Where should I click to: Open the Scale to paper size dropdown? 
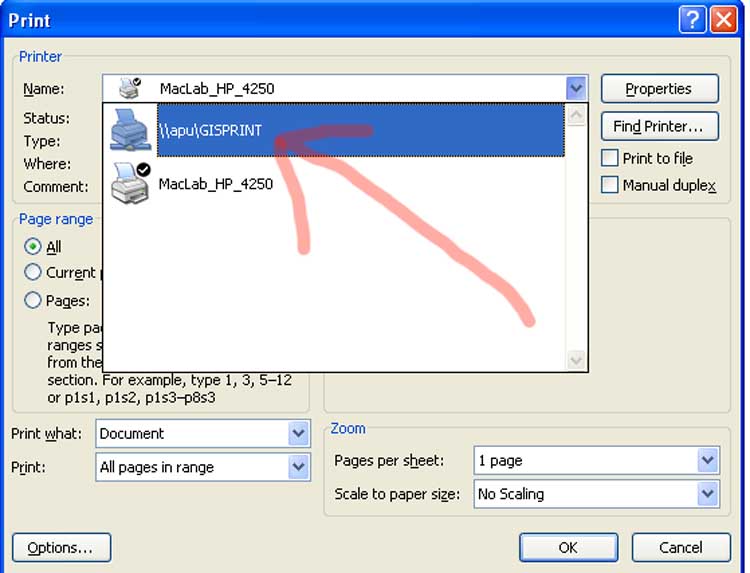click(708, 494)
